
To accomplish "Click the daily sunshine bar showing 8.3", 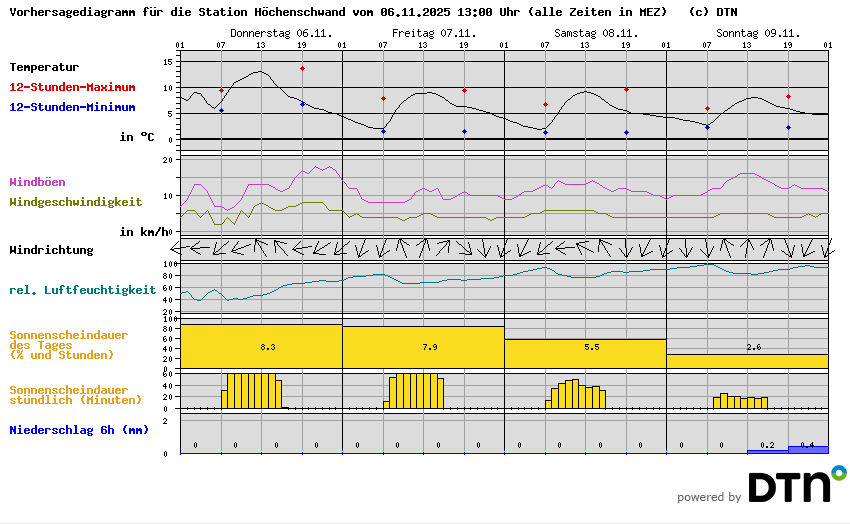I will [261, 346].
